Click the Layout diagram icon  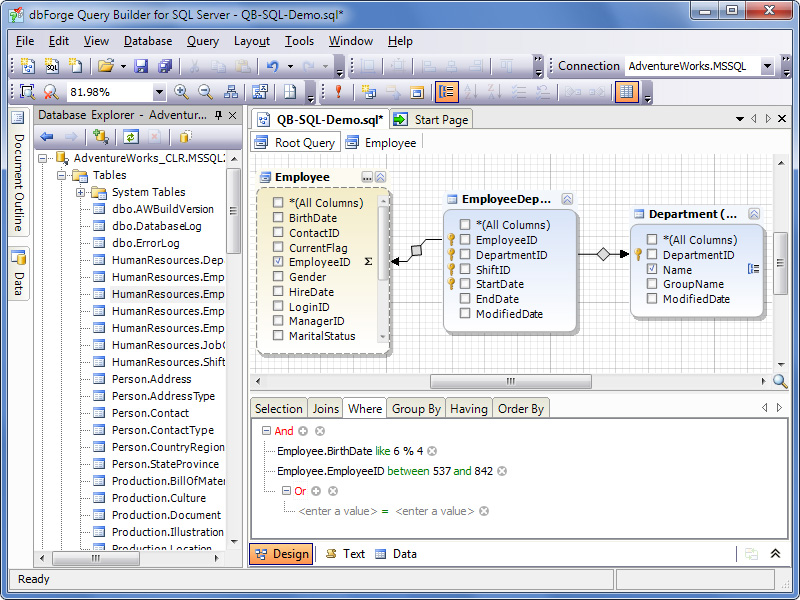pyautogui.click(x=231, y=92)
